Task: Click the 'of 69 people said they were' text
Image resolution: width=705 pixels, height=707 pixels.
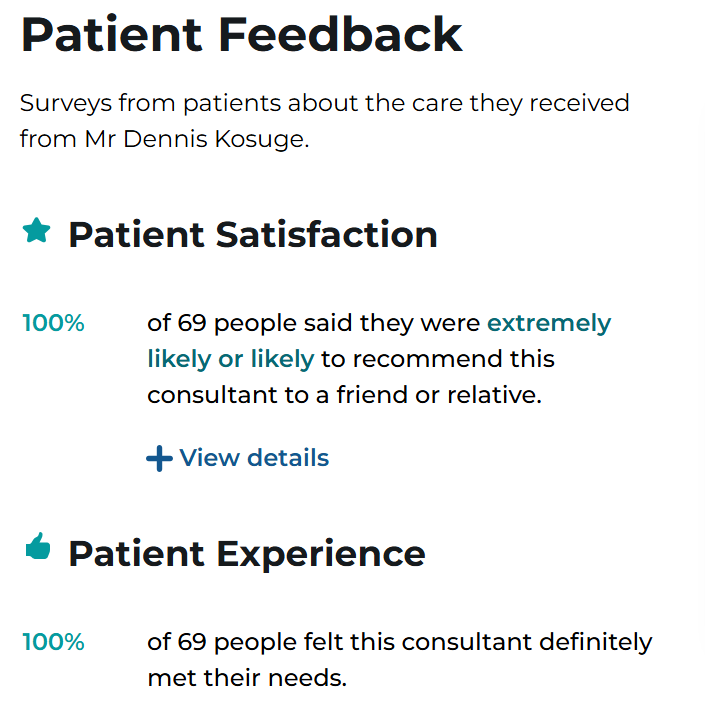Action: (x=314, y=323)
